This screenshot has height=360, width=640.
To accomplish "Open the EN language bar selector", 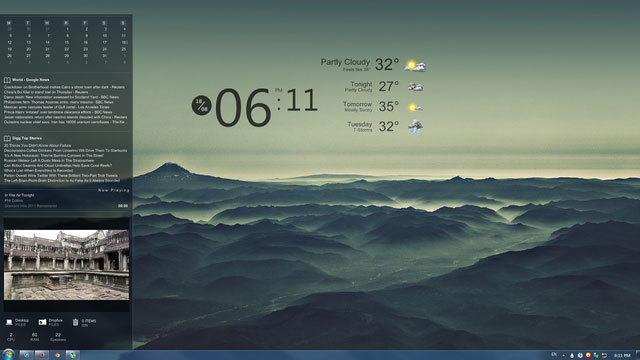I will click(x=554, y=355).
